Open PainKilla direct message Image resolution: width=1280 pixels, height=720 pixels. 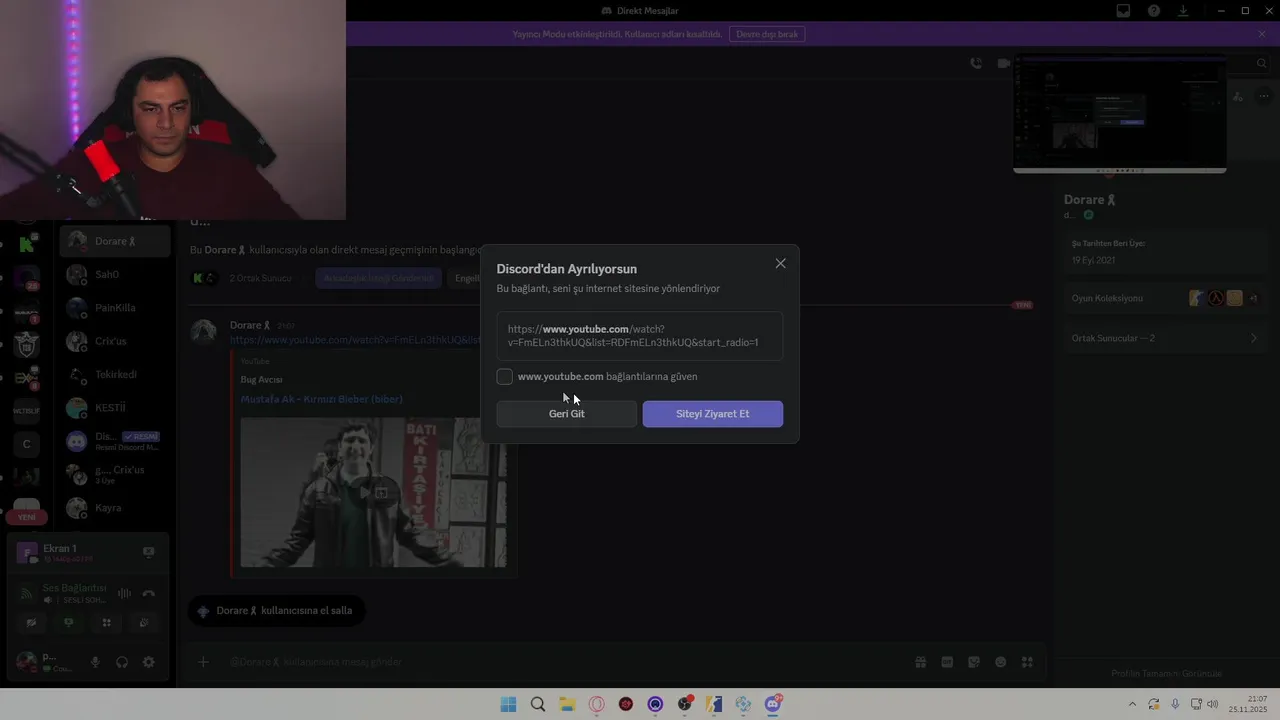click(x=115, y=308)
